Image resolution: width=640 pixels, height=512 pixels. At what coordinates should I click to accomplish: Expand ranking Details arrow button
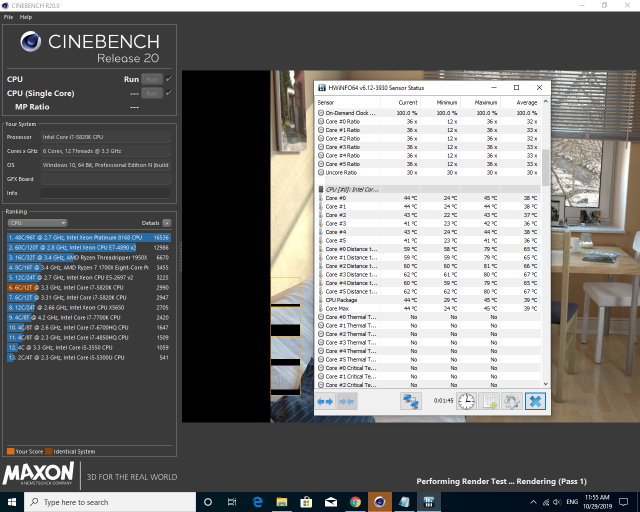pos(167,223)
